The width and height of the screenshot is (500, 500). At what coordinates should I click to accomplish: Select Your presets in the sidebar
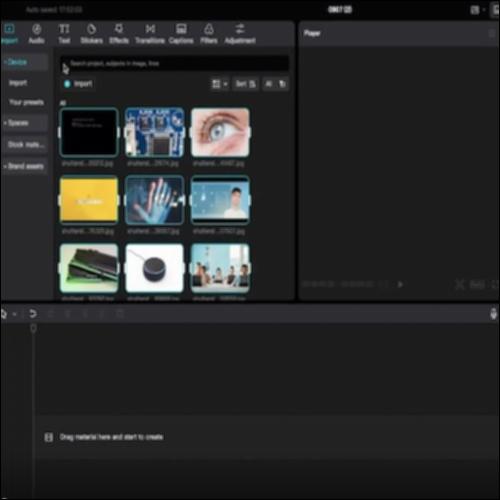(26, 102)
